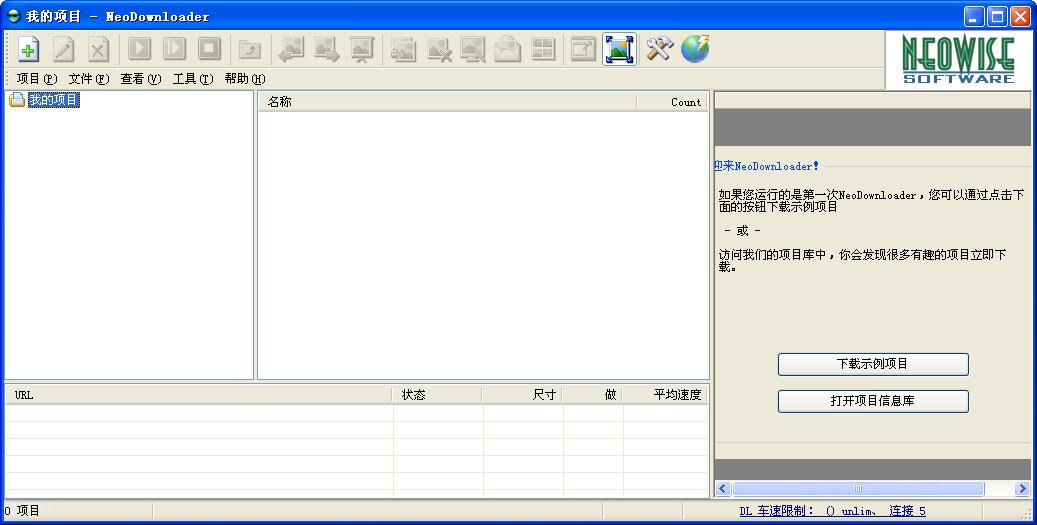Select 我的项目 in the project tree
The height and width of the screenshot is (525, 1037).
(x=54, y=100)
